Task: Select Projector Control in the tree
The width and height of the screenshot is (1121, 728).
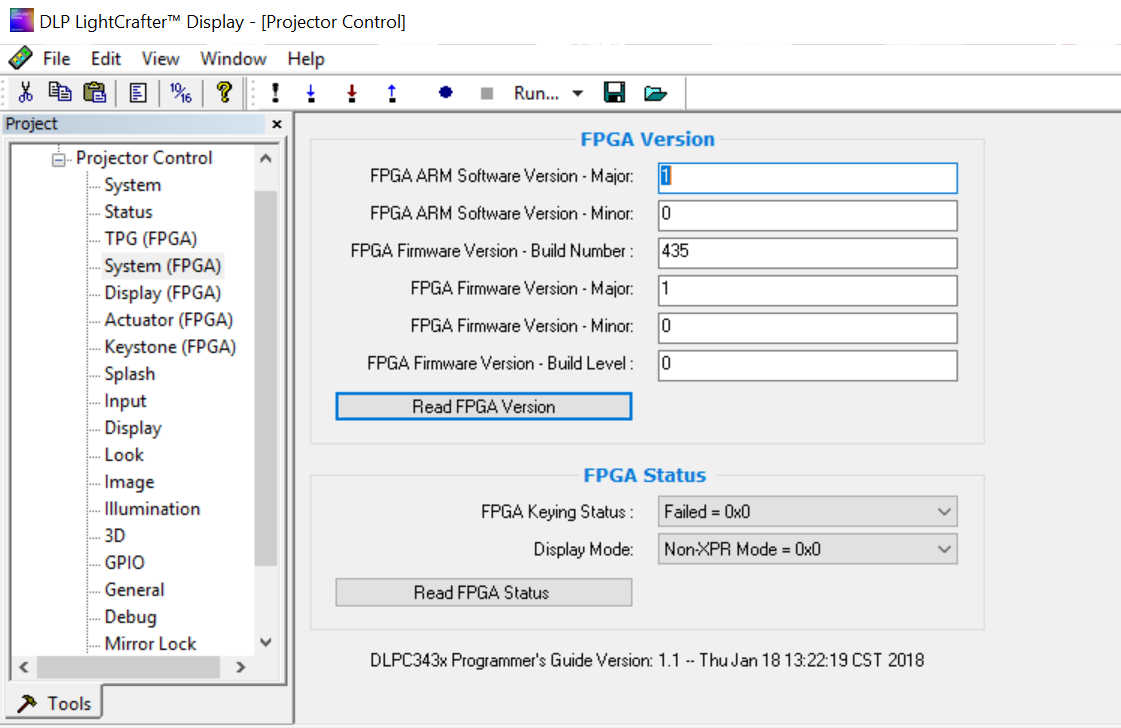Action: pyautogui.click(x=144, y=158)
